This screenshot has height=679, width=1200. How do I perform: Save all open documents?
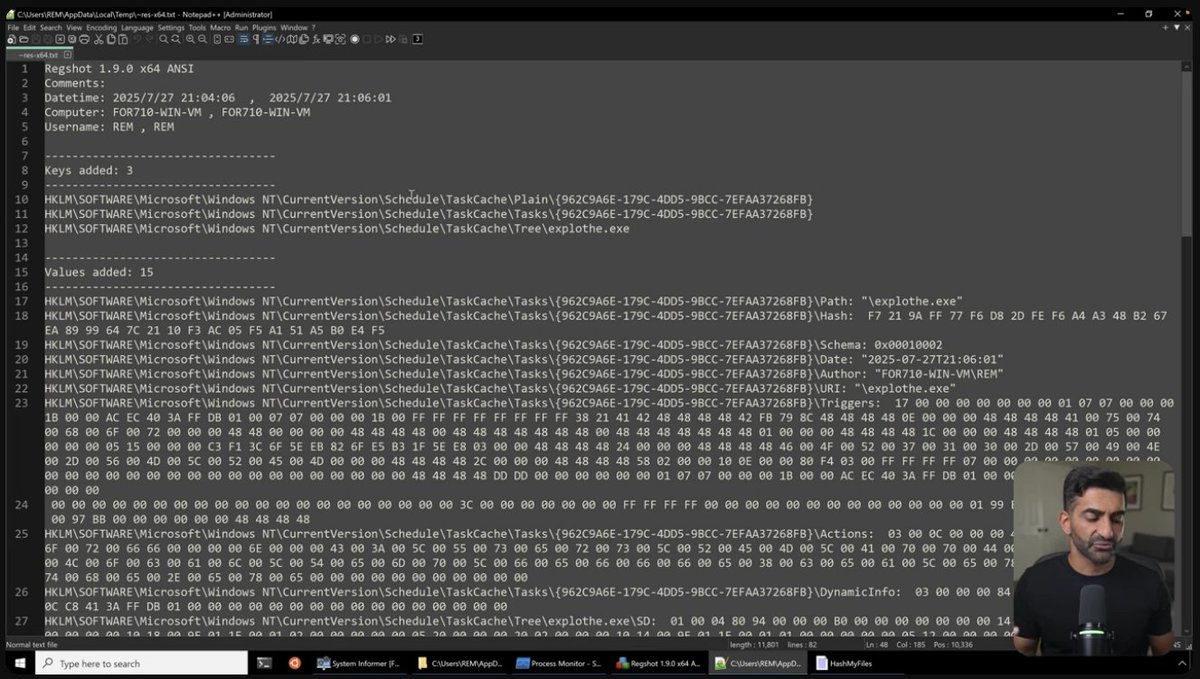click(46, 39)
